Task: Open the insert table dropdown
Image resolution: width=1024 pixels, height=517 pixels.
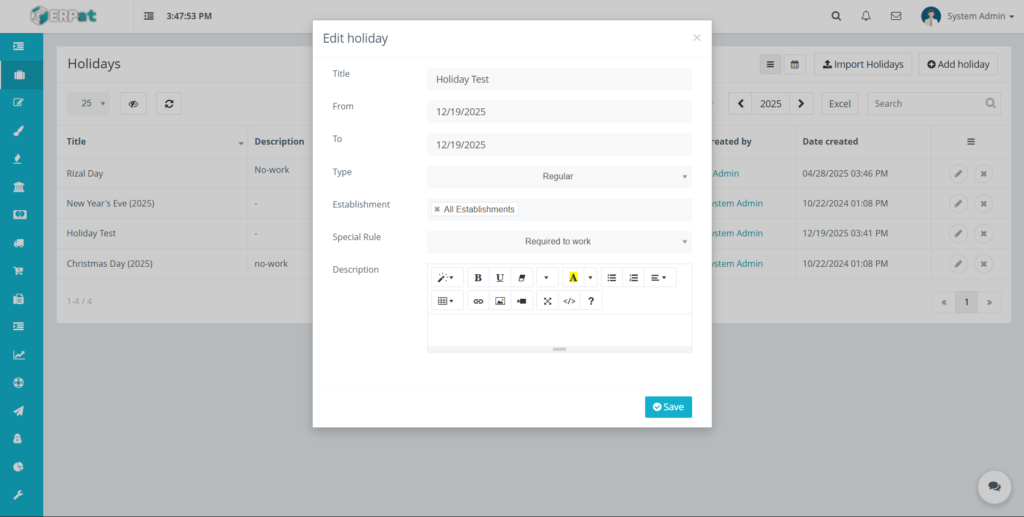Action: coord(447,301)
